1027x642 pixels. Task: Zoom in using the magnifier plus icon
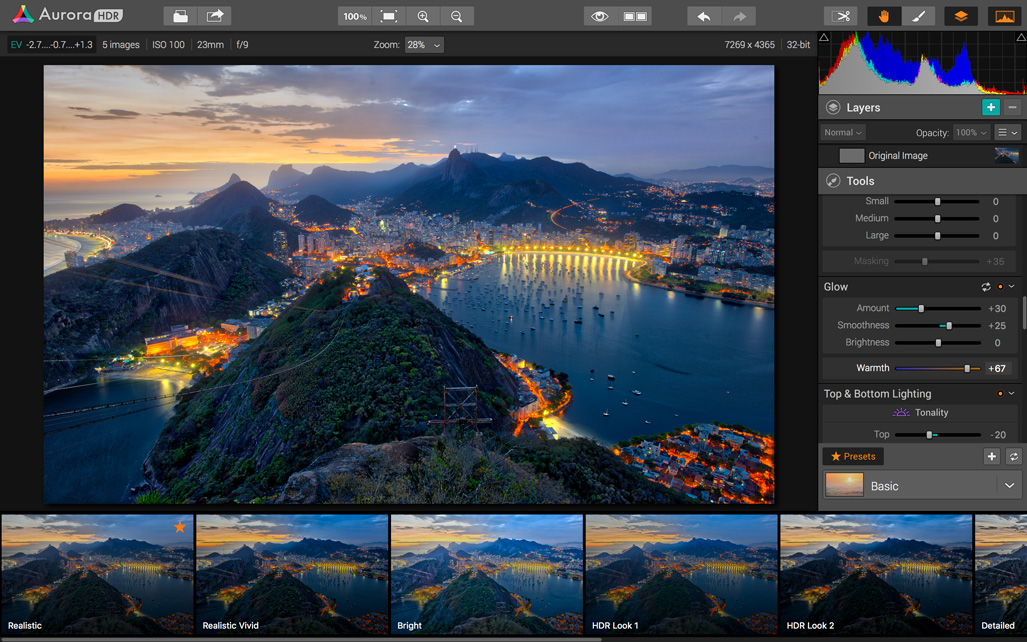[423, 16]
